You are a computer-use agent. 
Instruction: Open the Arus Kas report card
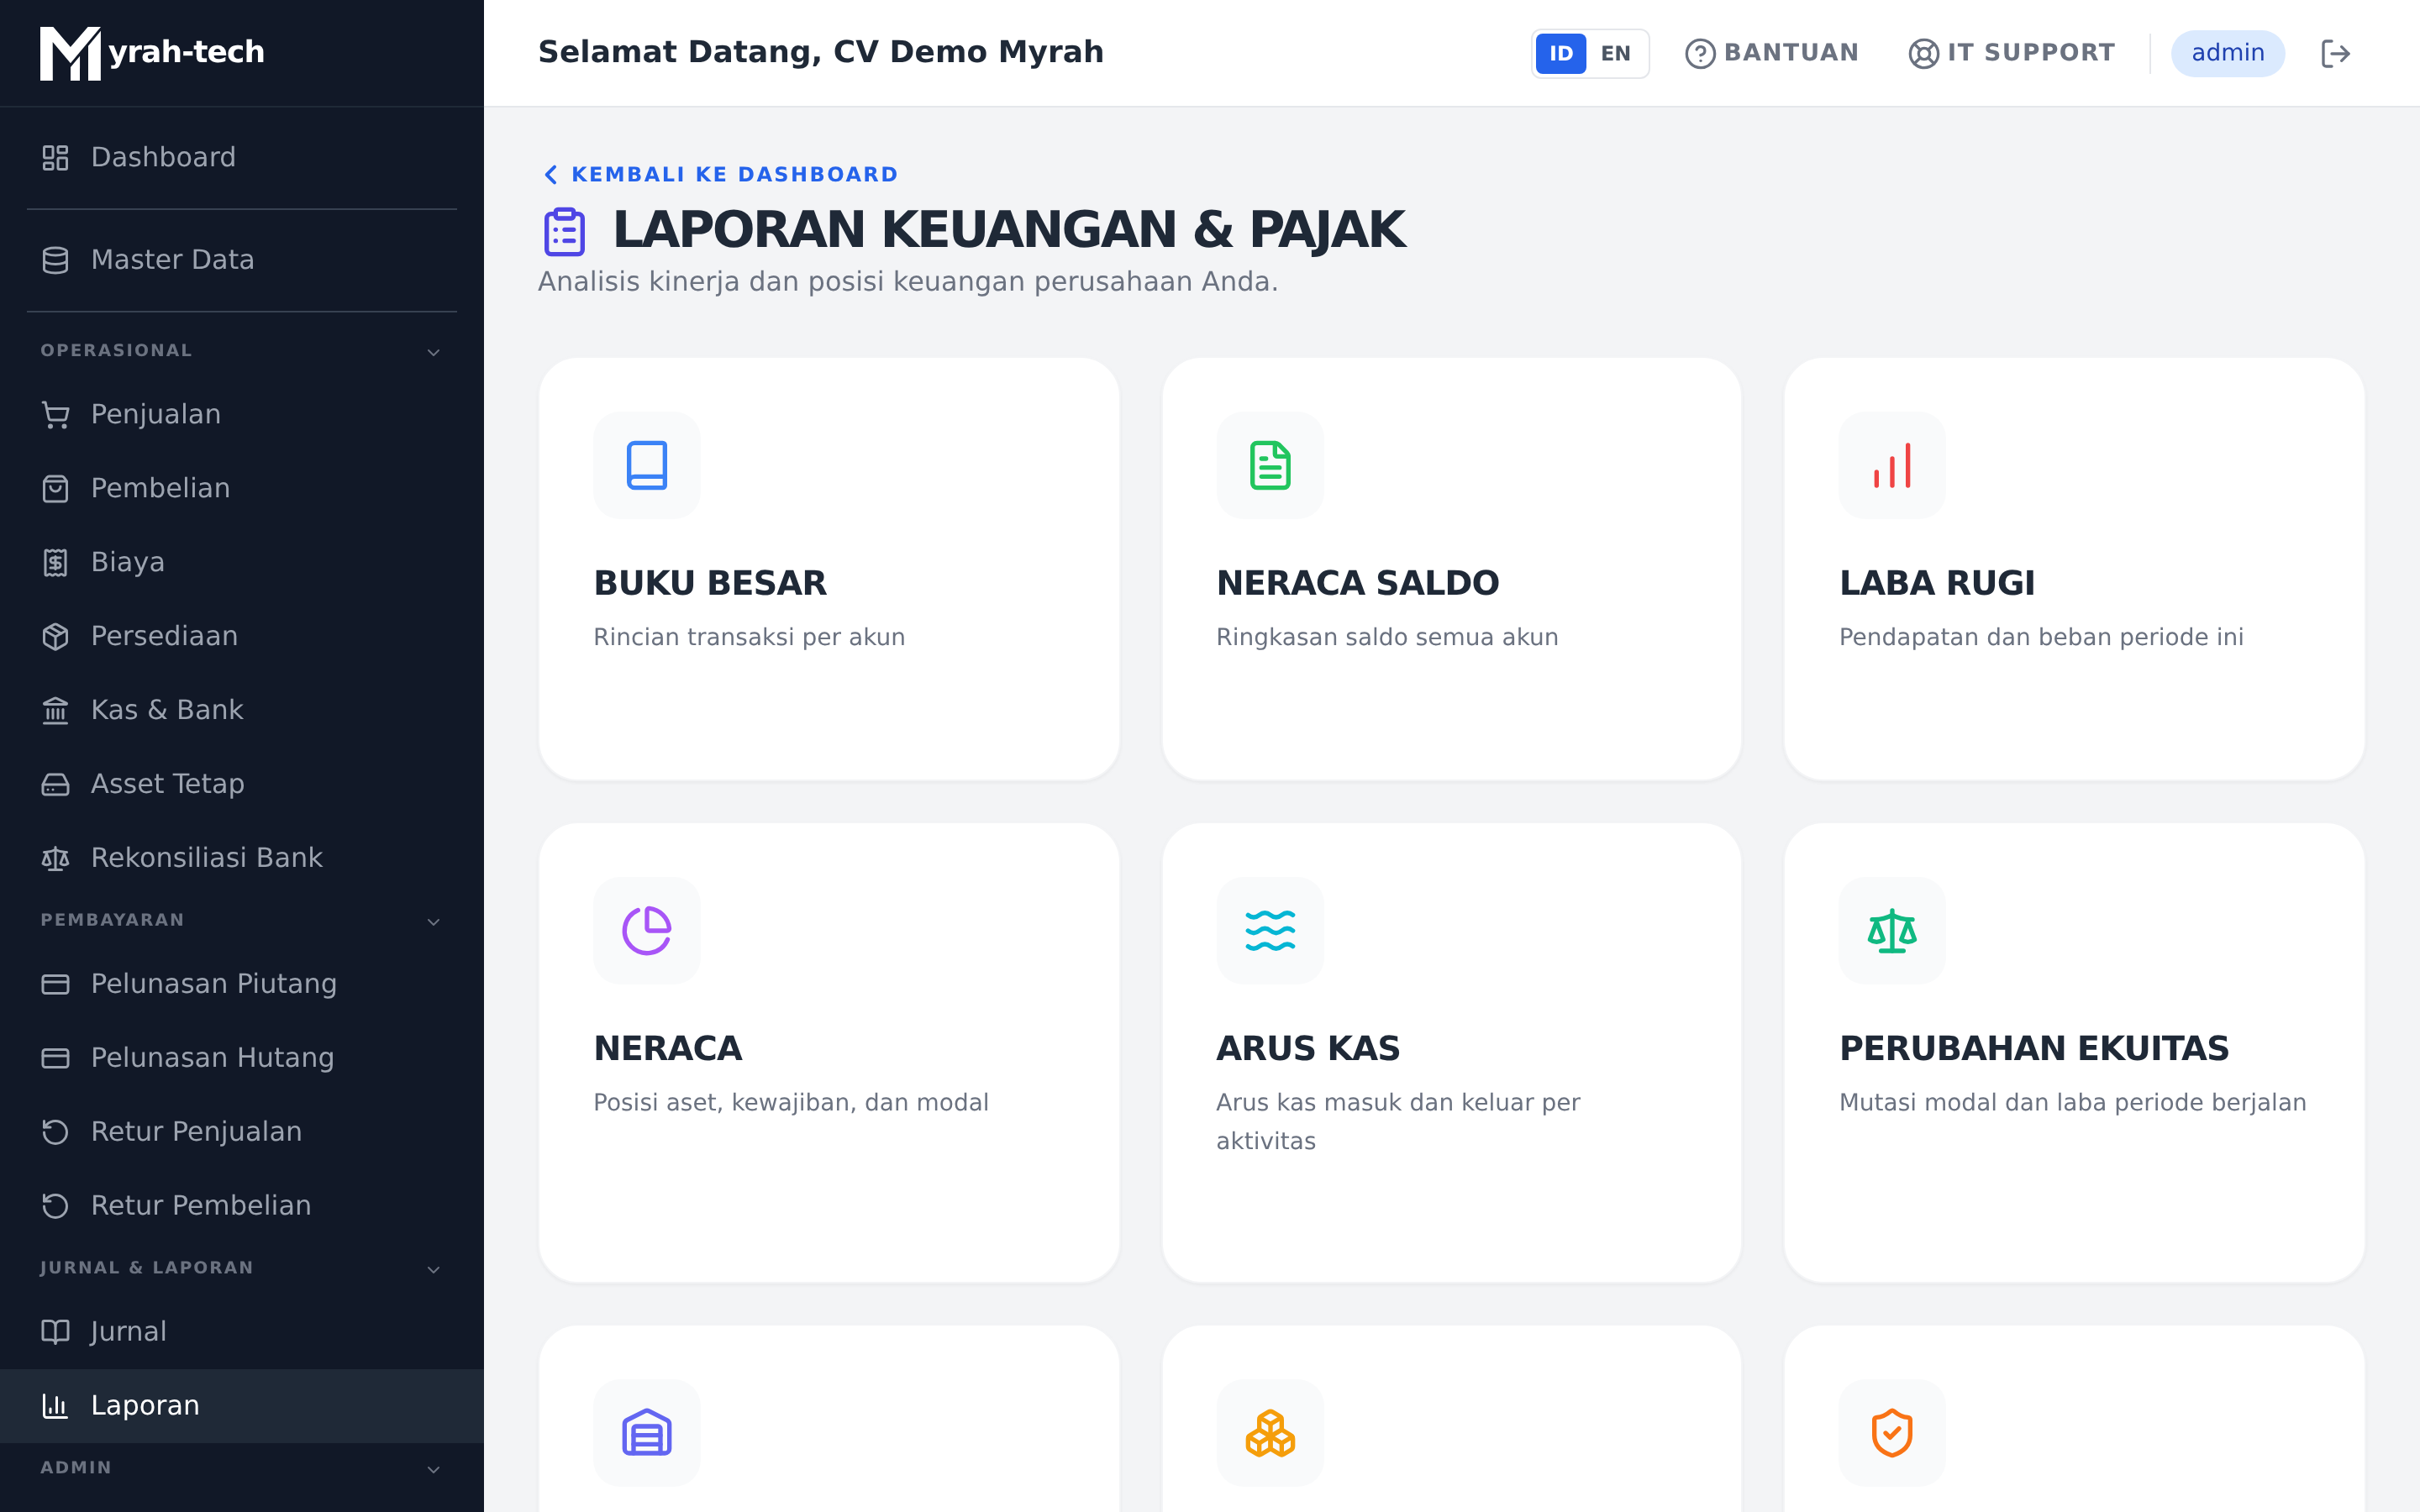(1452, 1053)
